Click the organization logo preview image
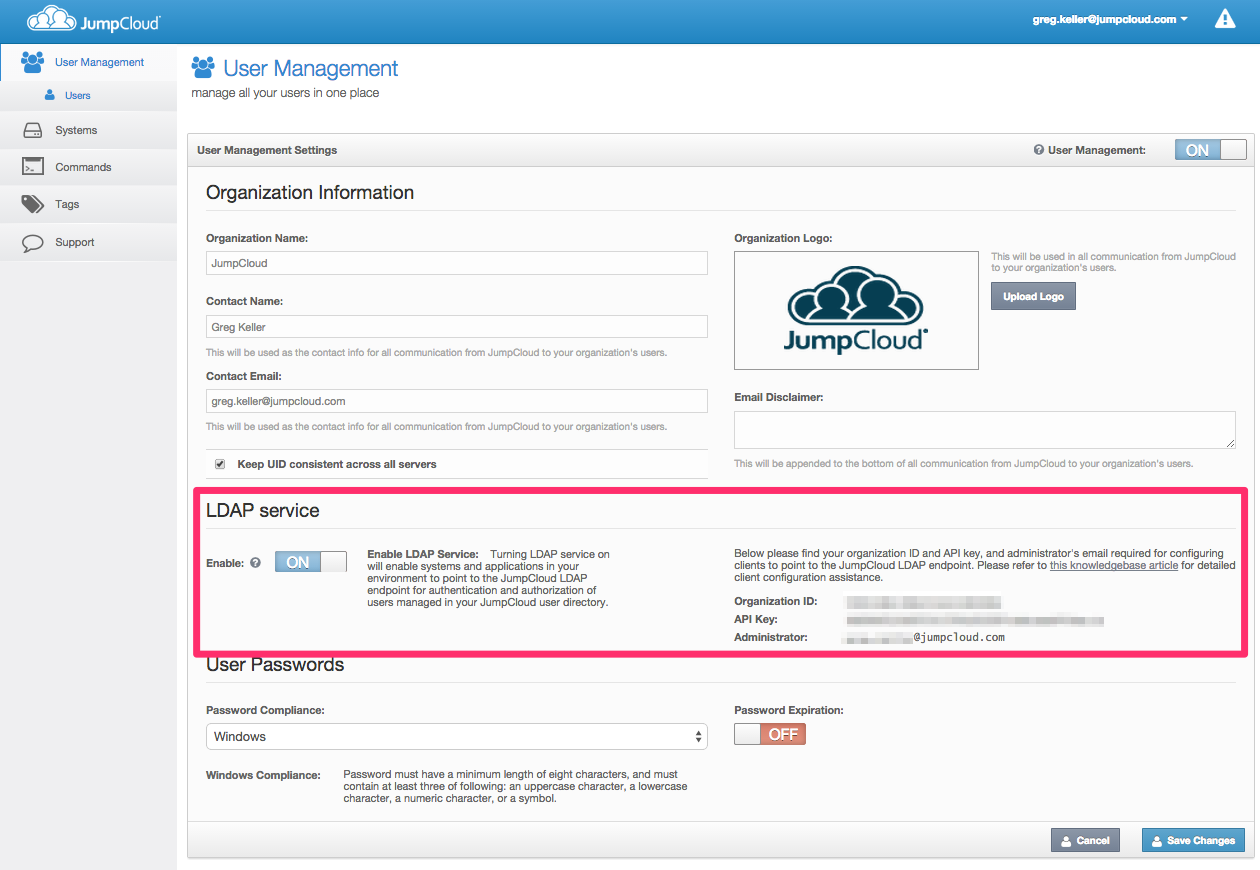Screen dimensions: 1260x870 (856, 310)
